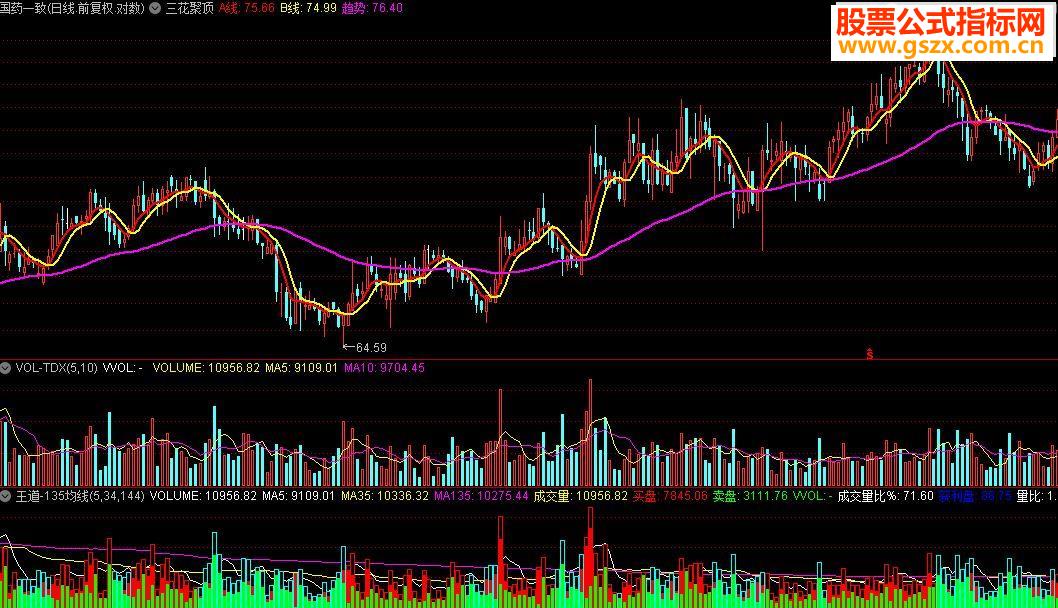The image size is (1058, 608).
Task: Click the 买盘: 7845.06 value
Action: point(670,496)
